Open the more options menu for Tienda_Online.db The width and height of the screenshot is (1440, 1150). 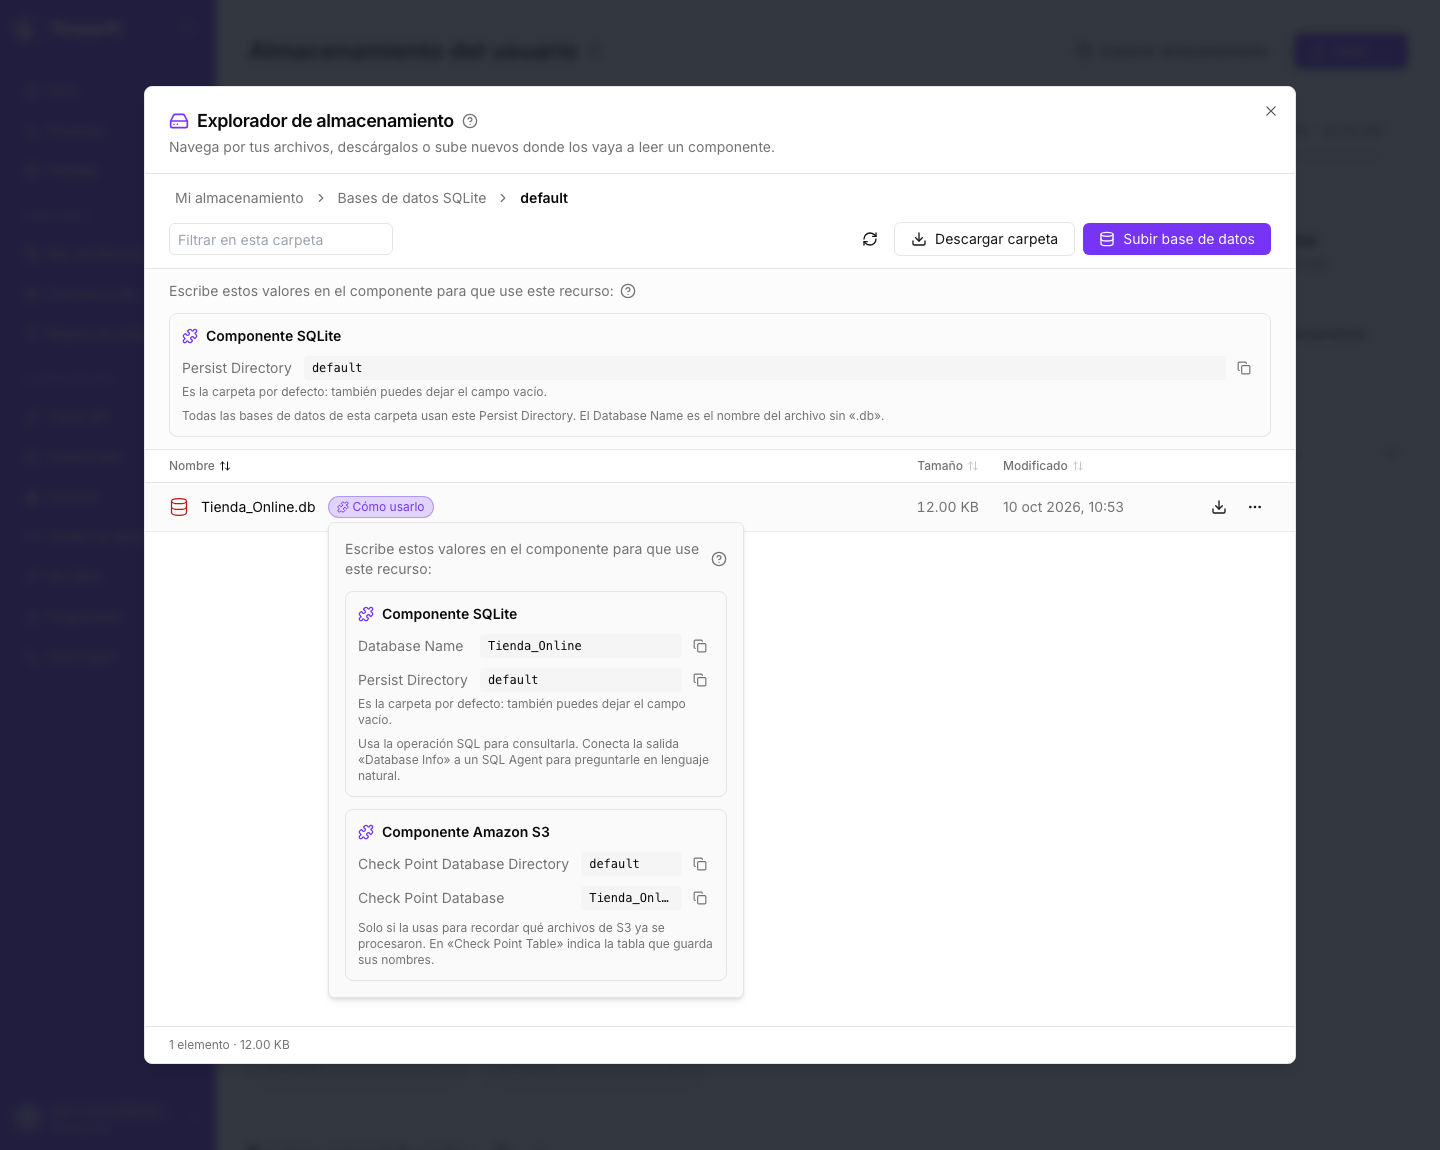pos(1255,507)
